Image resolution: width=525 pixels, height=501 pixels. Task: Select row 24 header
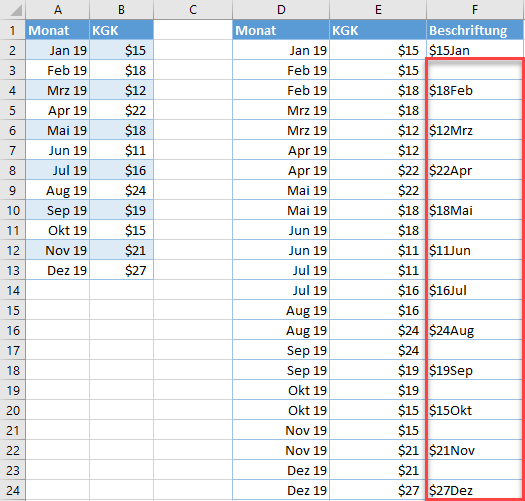tap(13, 490)
